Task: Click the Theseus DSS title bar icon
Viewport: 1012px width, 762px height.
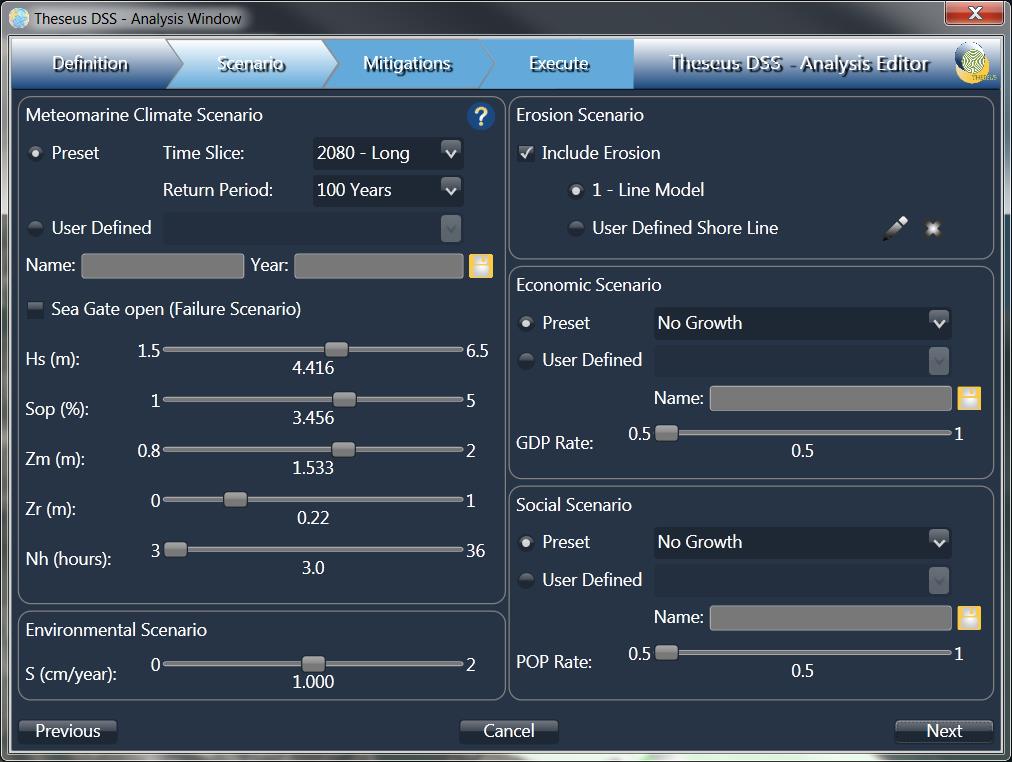Action: 19,18
